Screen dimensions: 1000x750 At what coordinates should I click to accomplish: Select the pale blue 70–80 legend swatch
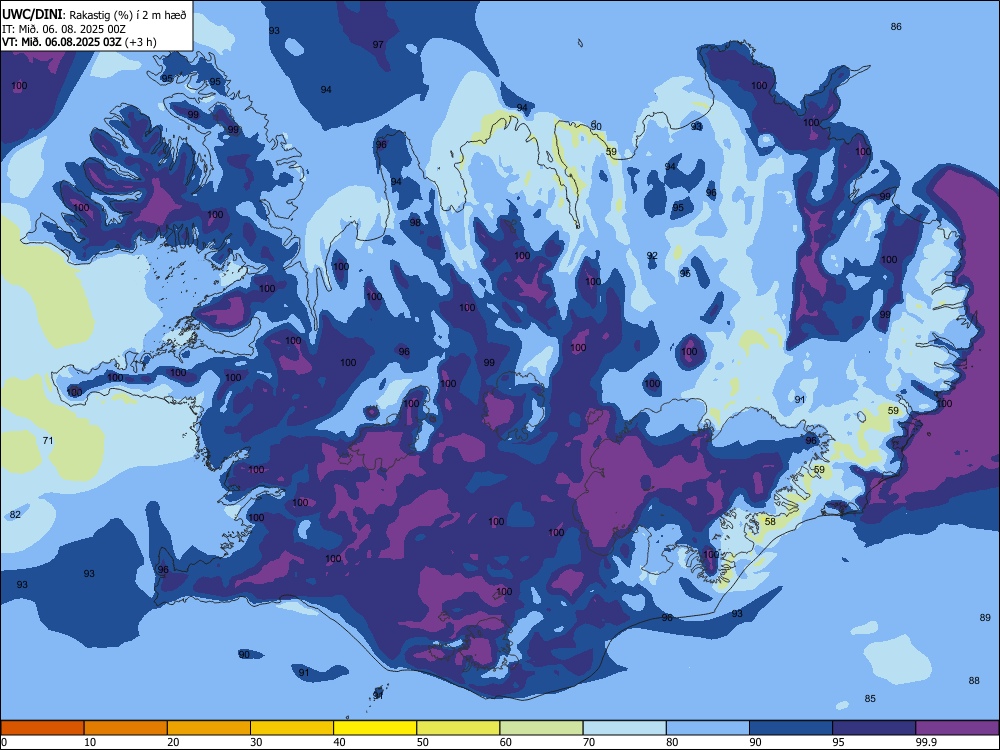[x=625, y=728]
